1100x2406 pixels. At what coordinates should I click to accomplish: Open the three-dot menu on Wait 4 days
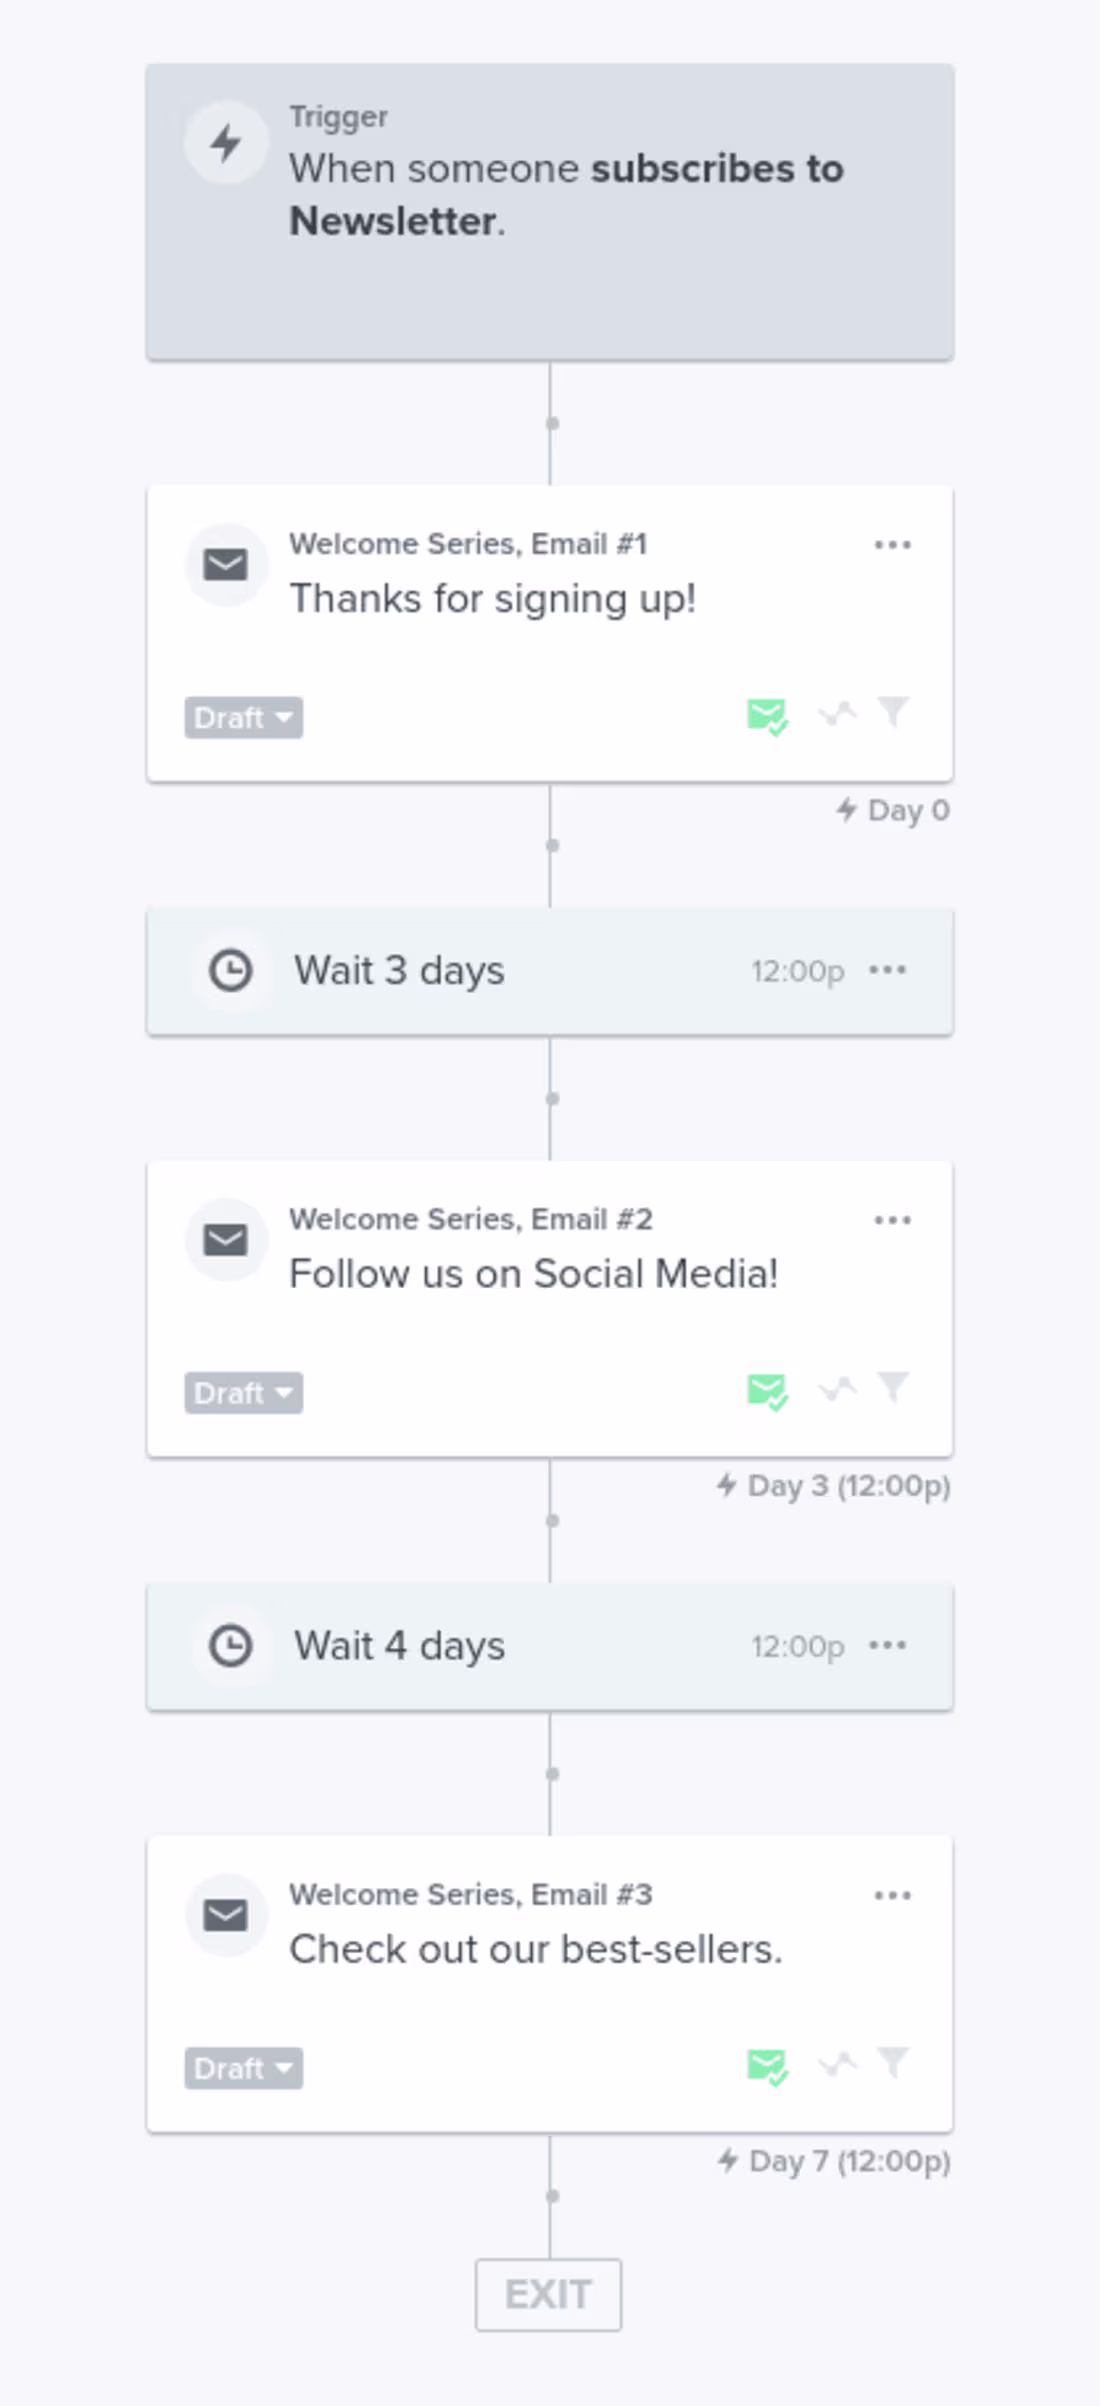pyautogui.click(x=888, y=1645)
